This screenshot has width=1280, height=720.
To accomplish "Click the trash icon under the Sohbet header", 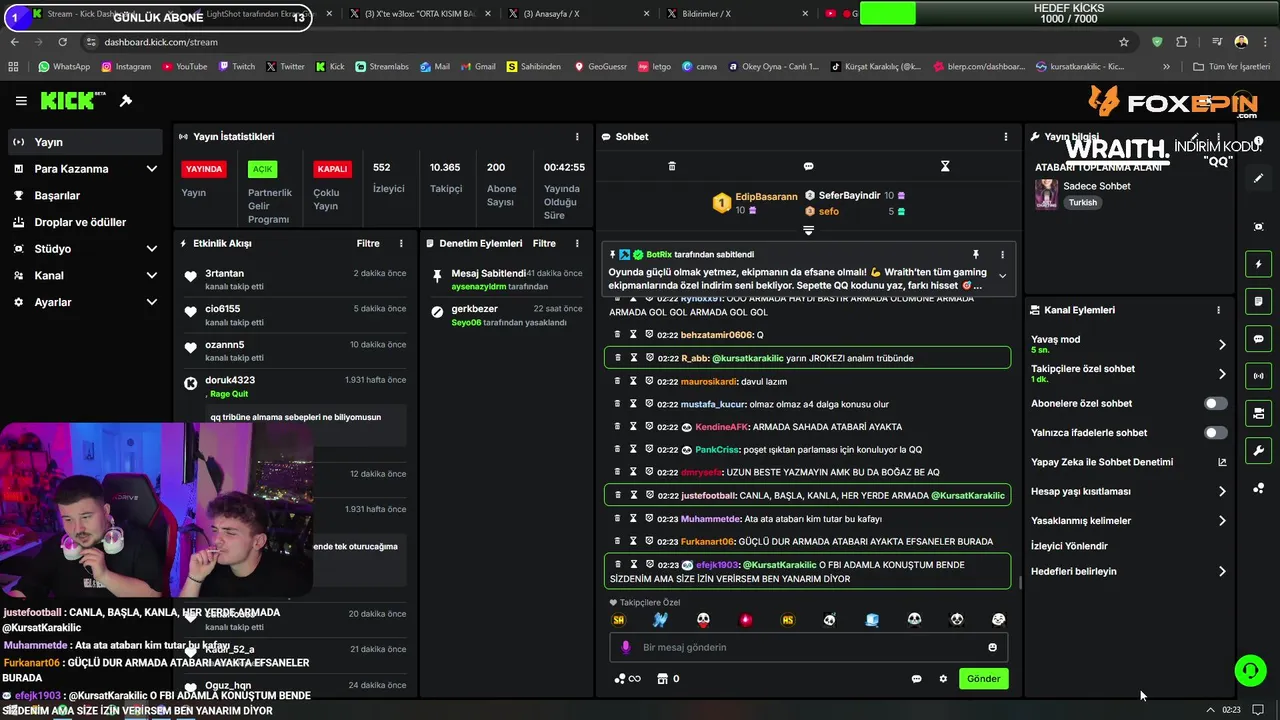I will click(x=672, y=166).
